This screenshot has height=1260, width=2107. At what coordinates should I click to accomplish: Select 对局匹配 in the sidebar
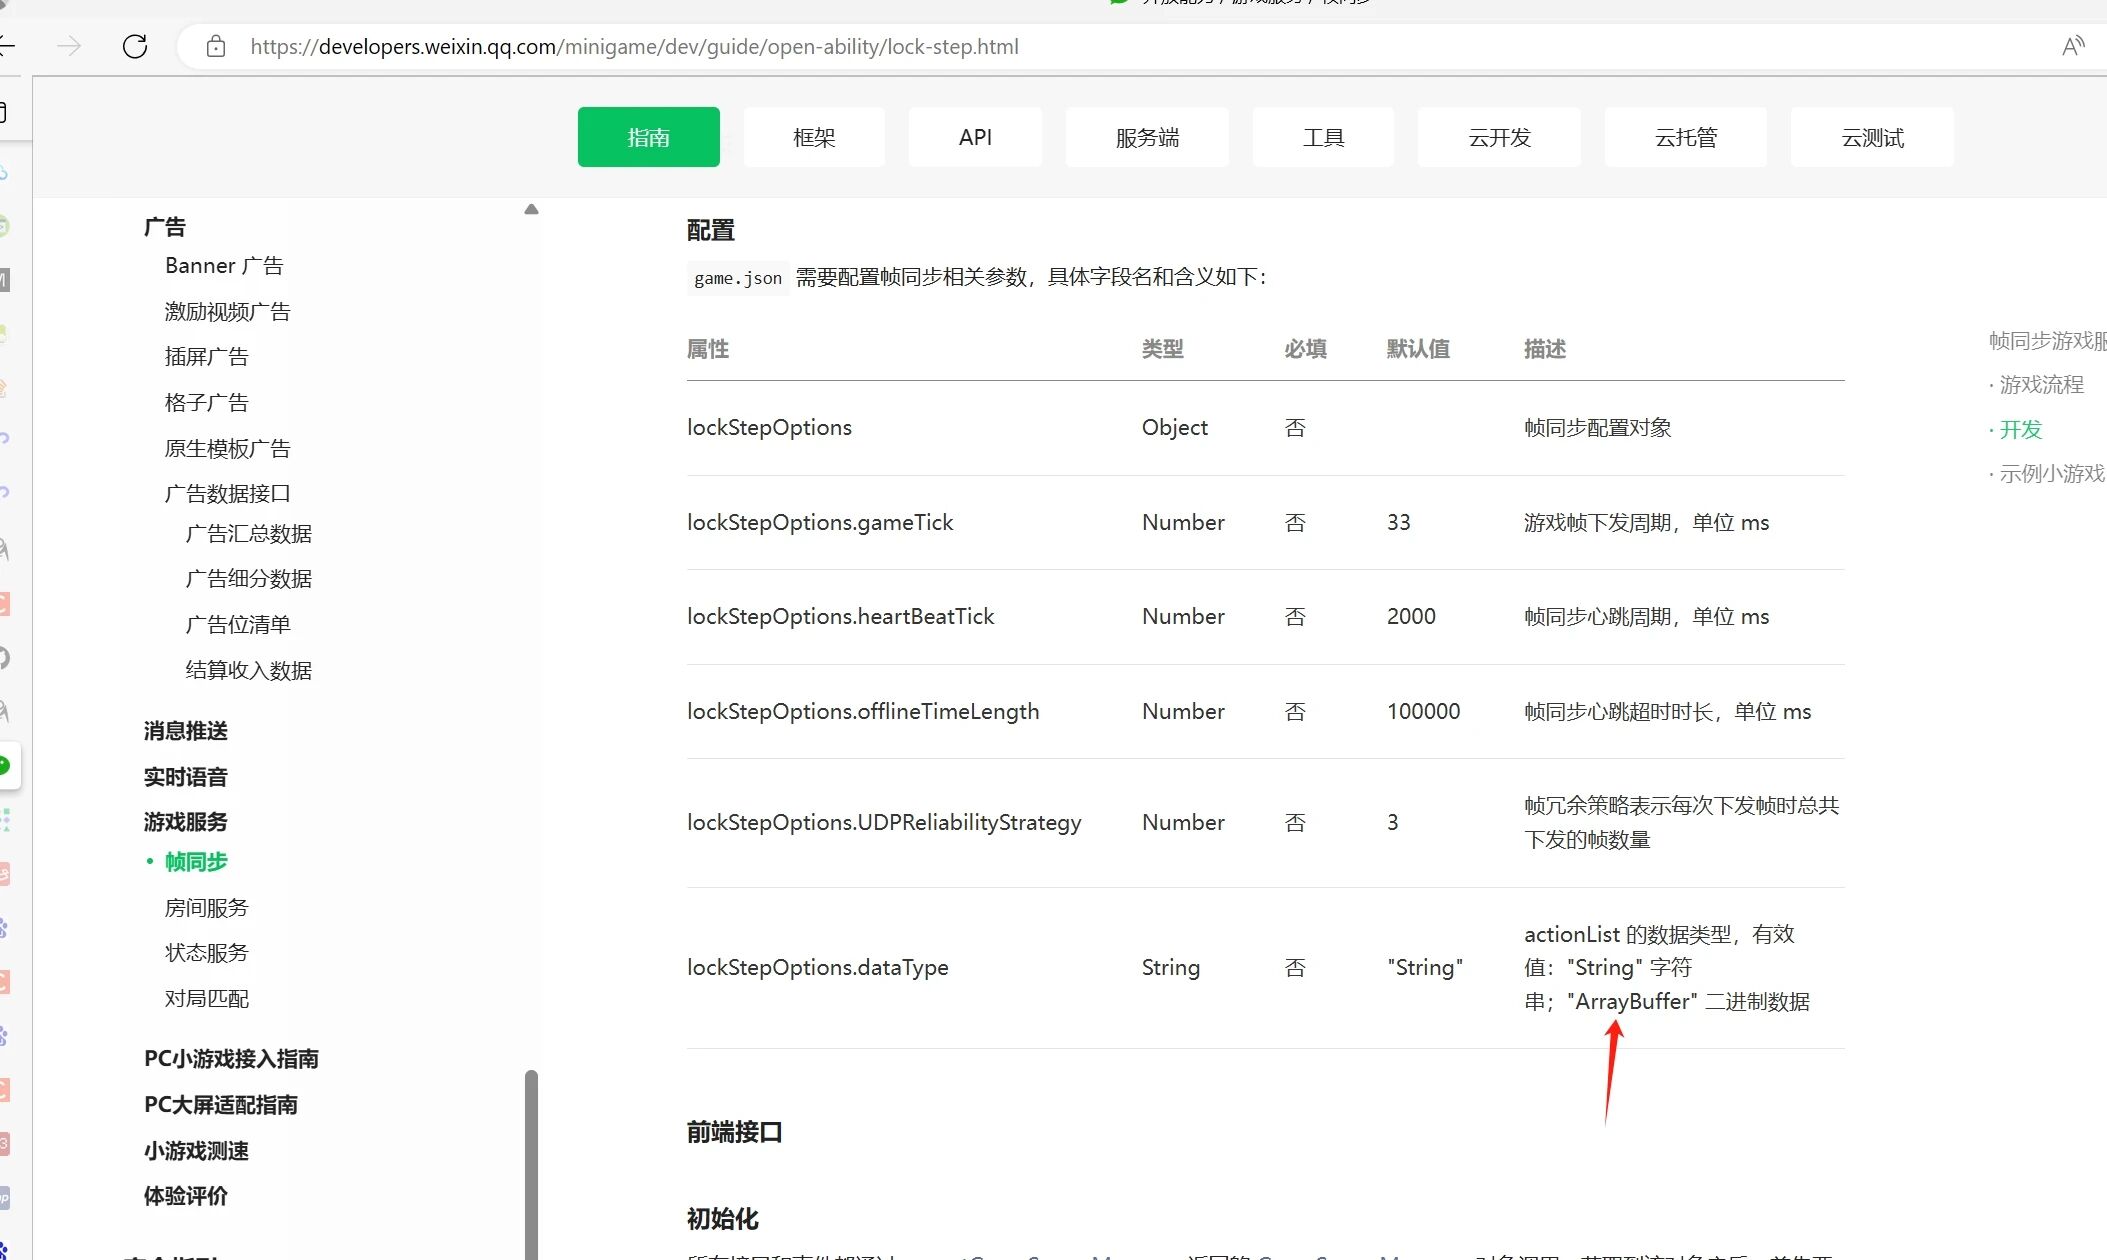(x=206, y=998)
